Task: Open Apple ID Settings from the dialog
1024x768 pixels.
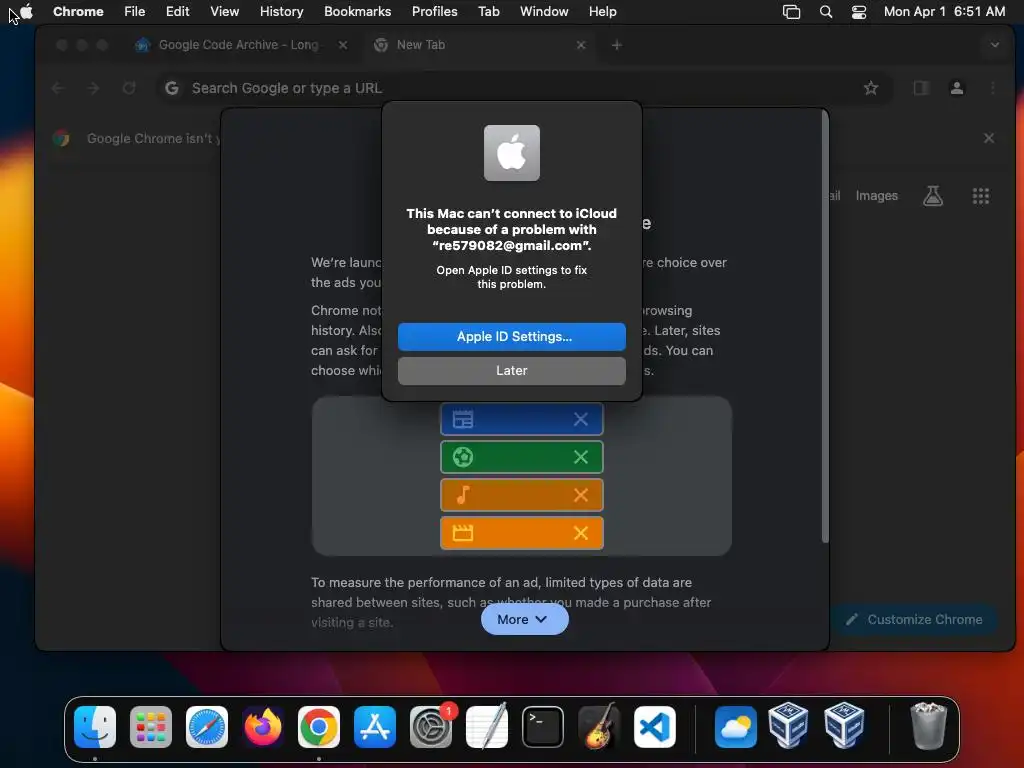Action: (511, 336)
